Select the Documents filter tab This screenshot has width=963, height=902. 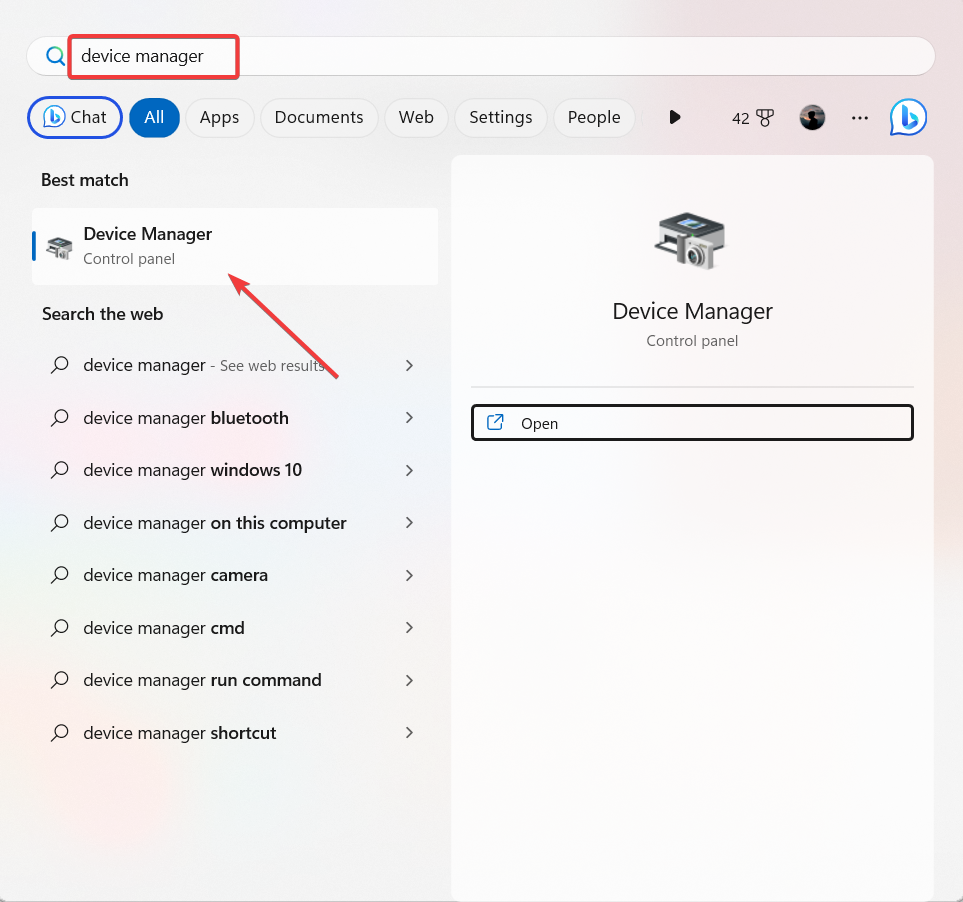click(x=319, y=117)
